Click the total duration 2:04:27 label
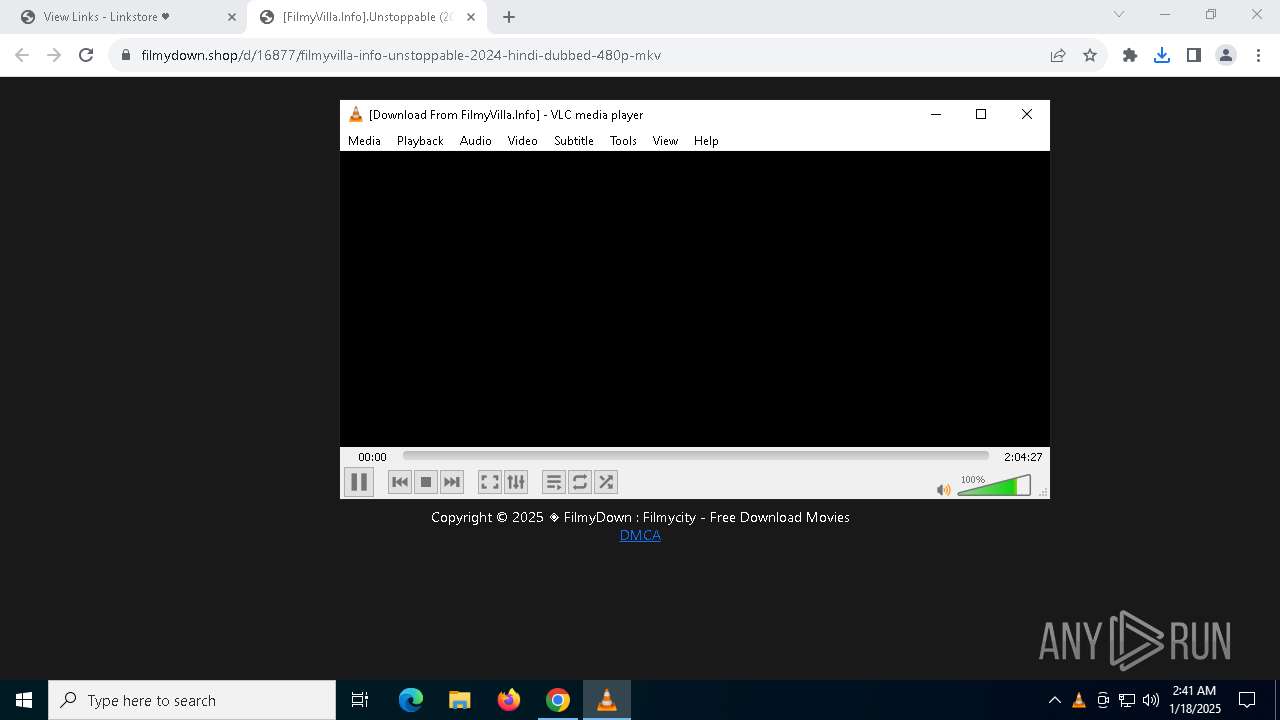Screen dimensions: 1280x720 1023,457
